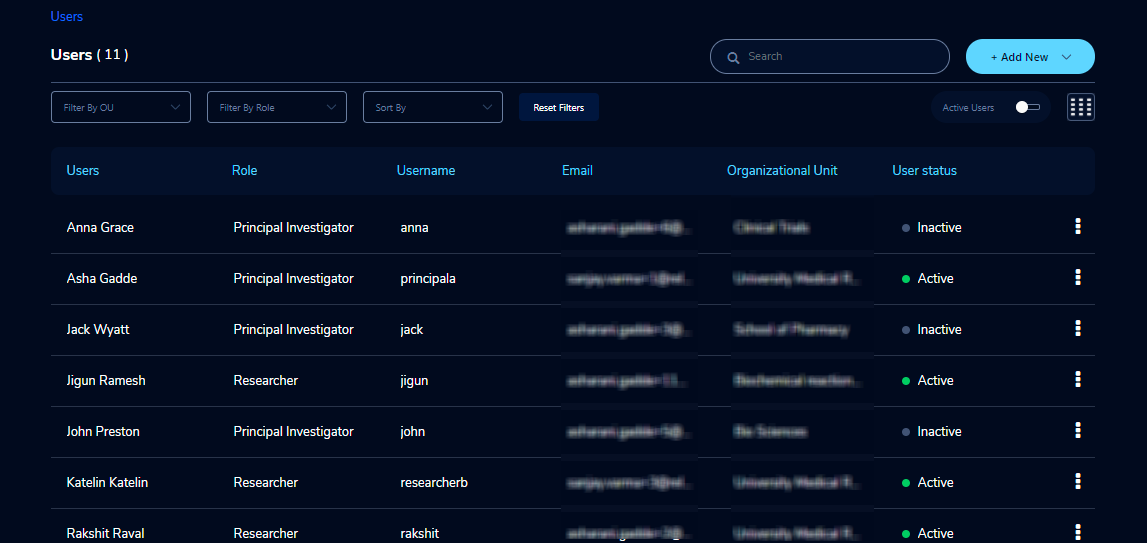Switch to grid view icon

[1081, 107]
